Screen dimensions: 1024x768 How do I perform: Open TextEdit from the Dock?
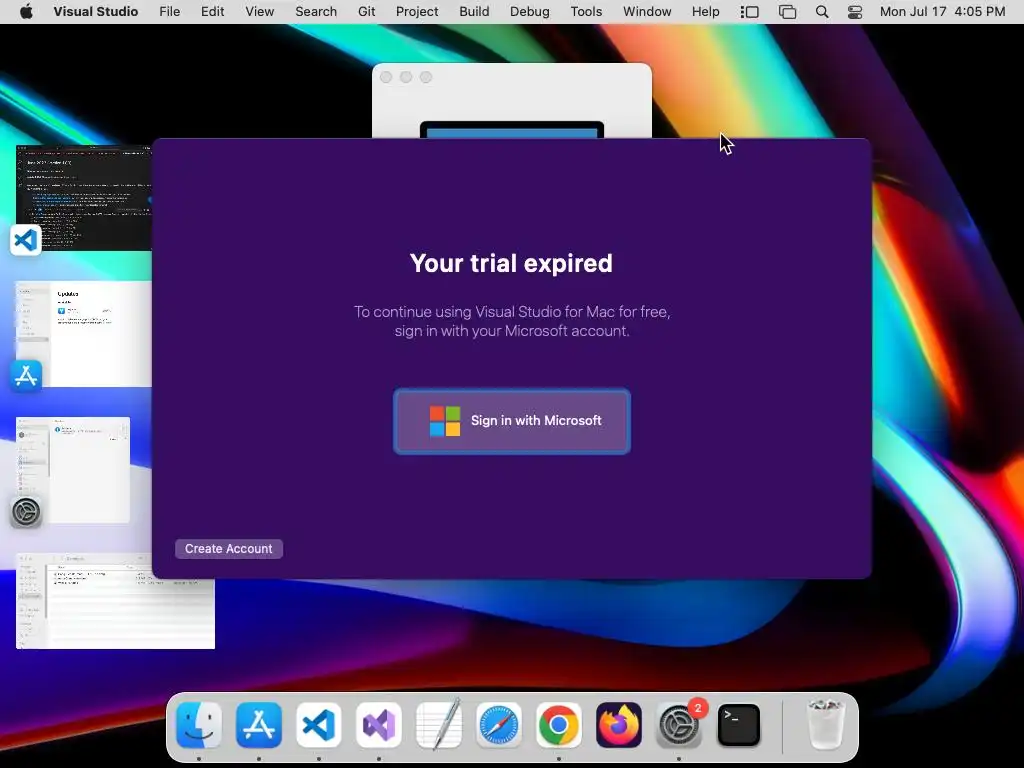pyautogui.click(x=439, y=724)
